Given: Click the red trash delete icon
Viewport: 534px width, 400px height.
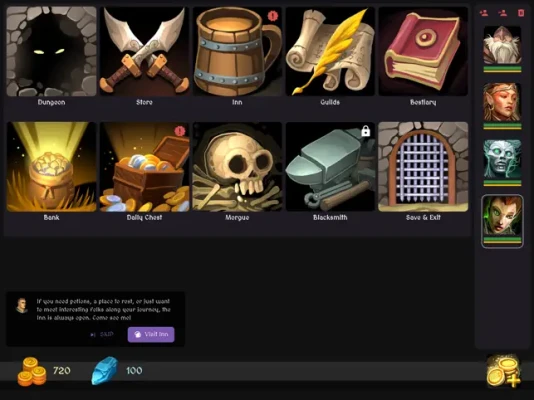Looking at the screenshot, I should click(x=521, y=13).
